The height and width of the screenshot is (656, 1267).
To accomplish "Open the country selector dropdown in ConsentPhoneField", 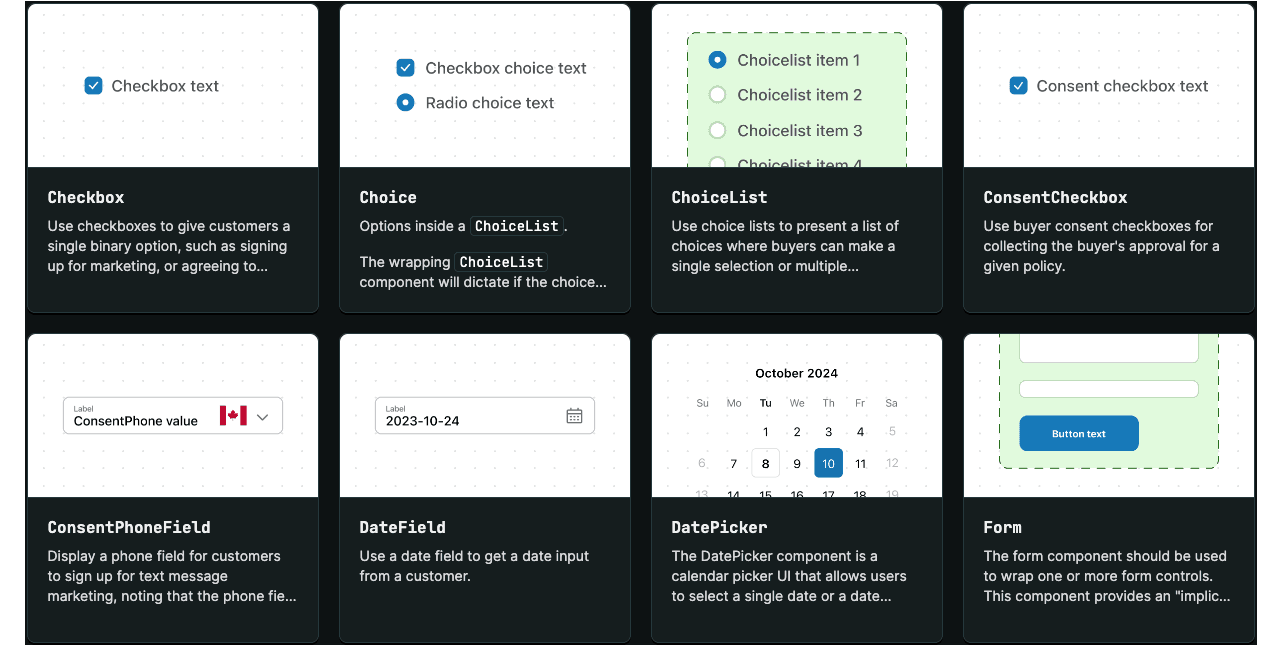I will tap(260, 415).
